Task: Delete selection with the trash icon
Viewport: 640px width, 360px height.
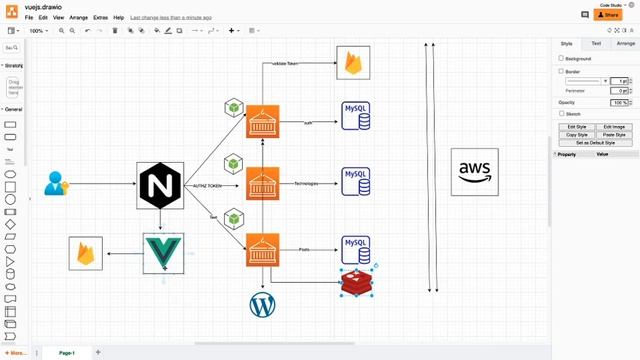Action: 115,31
